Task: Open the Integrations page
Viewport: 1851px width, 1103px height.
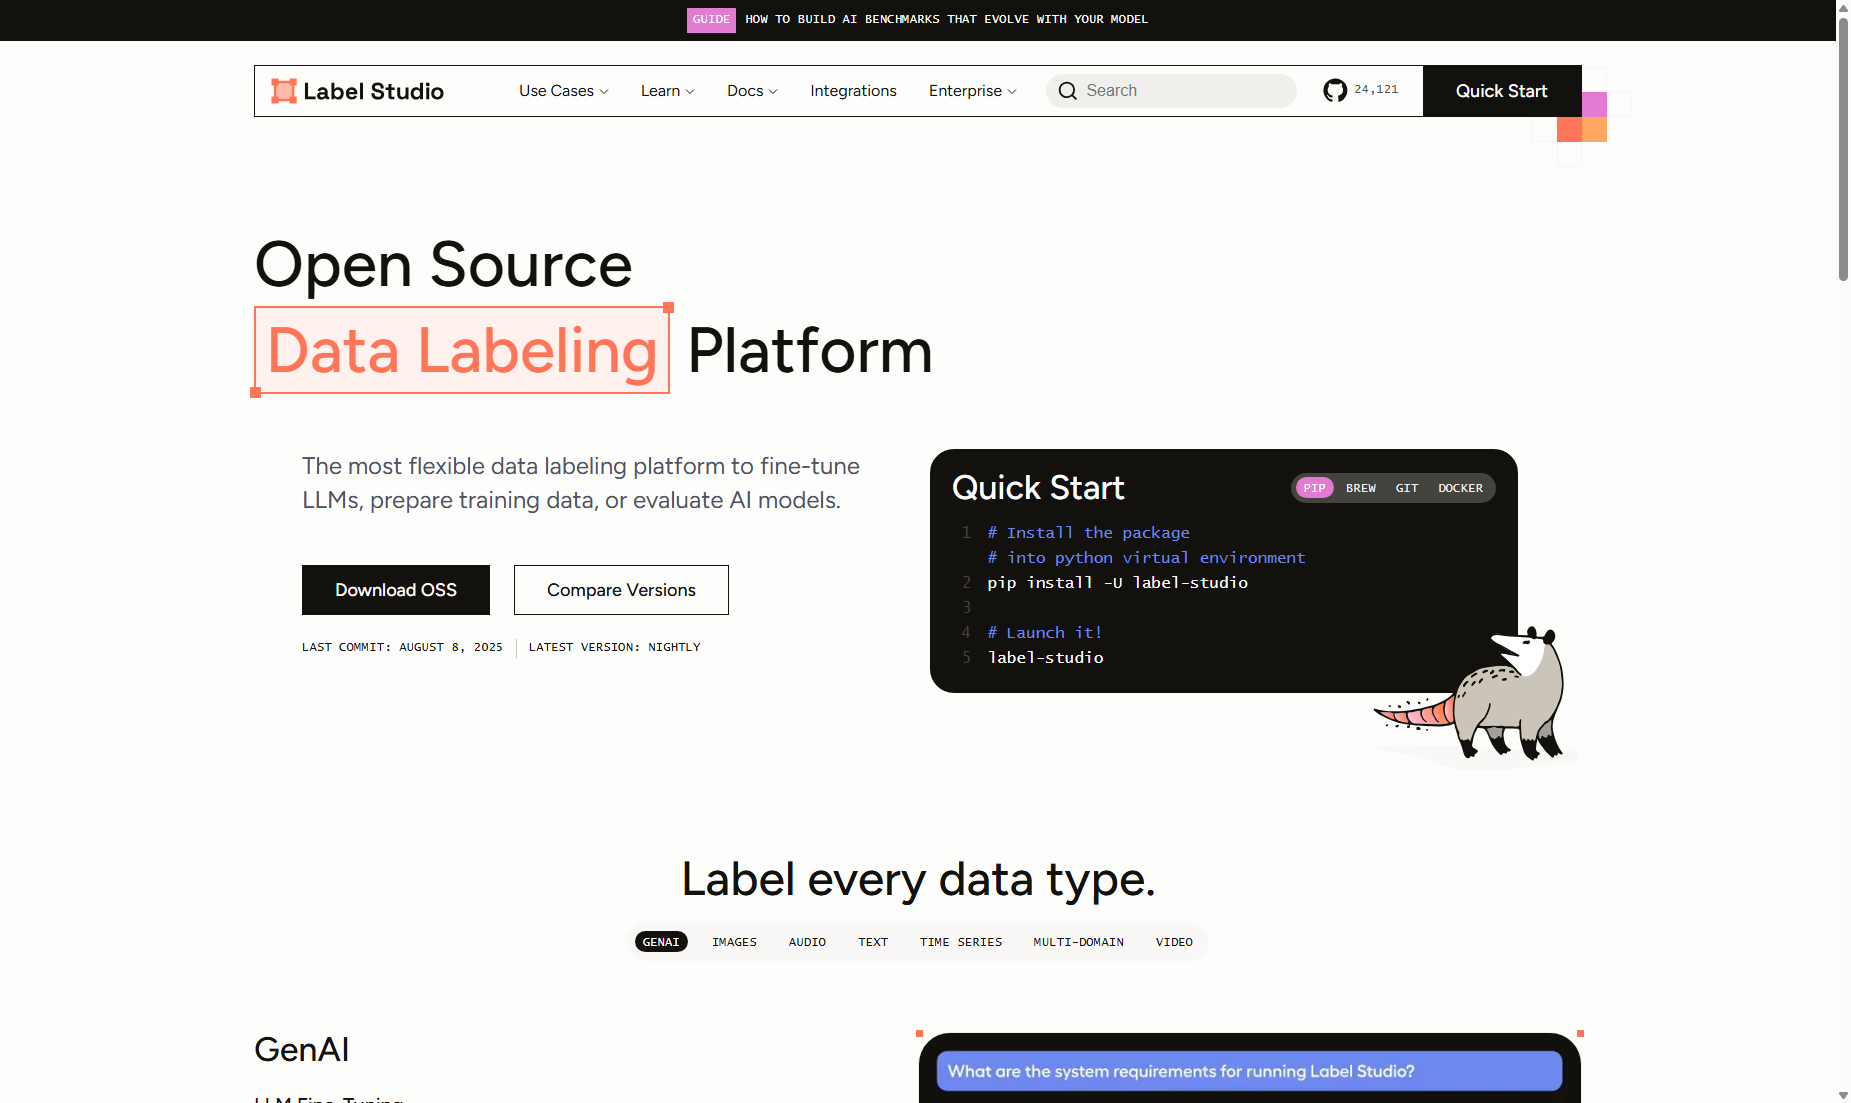Action: point(853,91)
